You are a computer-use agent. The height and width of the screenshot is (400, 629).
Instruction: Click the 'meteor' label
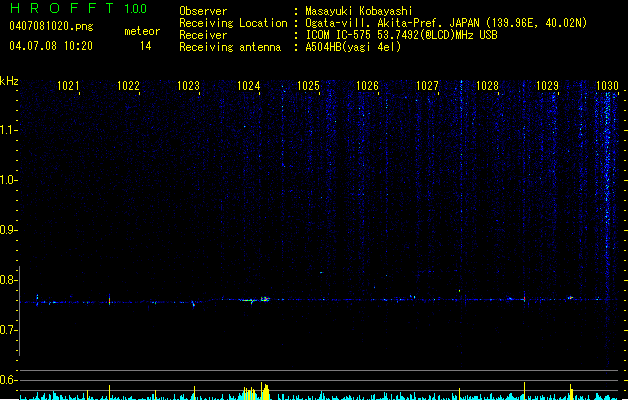coord(142,31)
